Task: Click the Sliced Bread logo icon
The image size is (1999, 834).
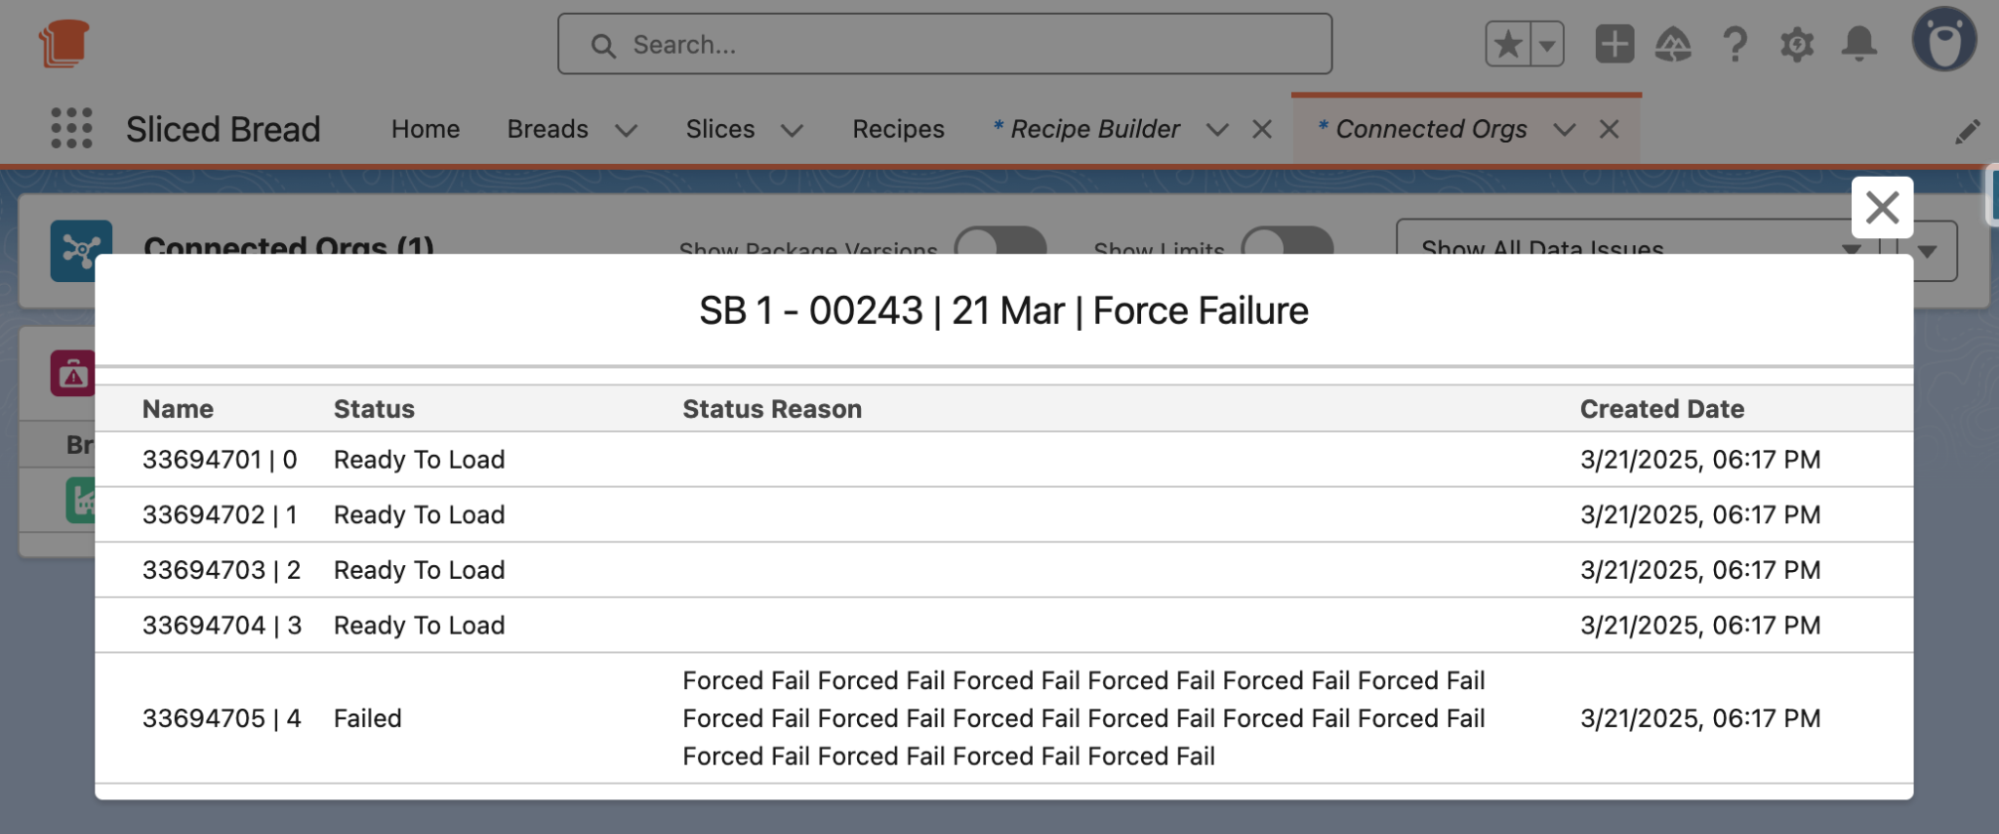Action: 64,44
